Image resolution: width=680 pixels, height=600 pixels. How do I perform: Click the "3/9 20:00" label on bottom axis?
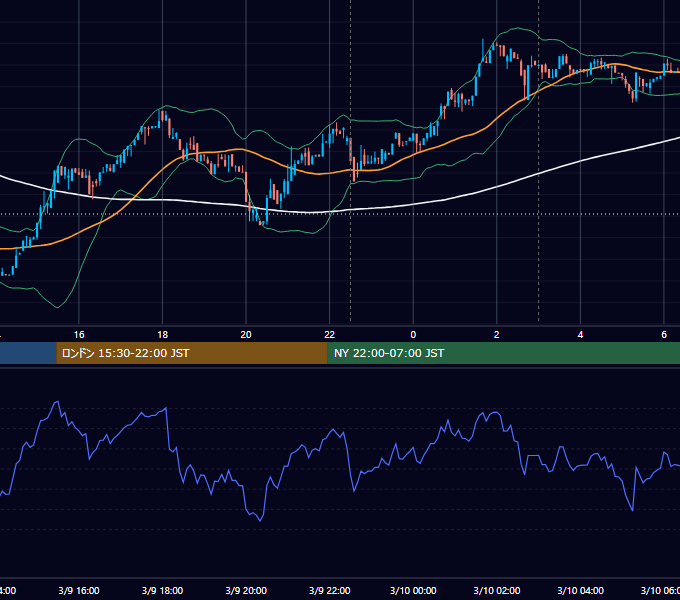[246, 590]
